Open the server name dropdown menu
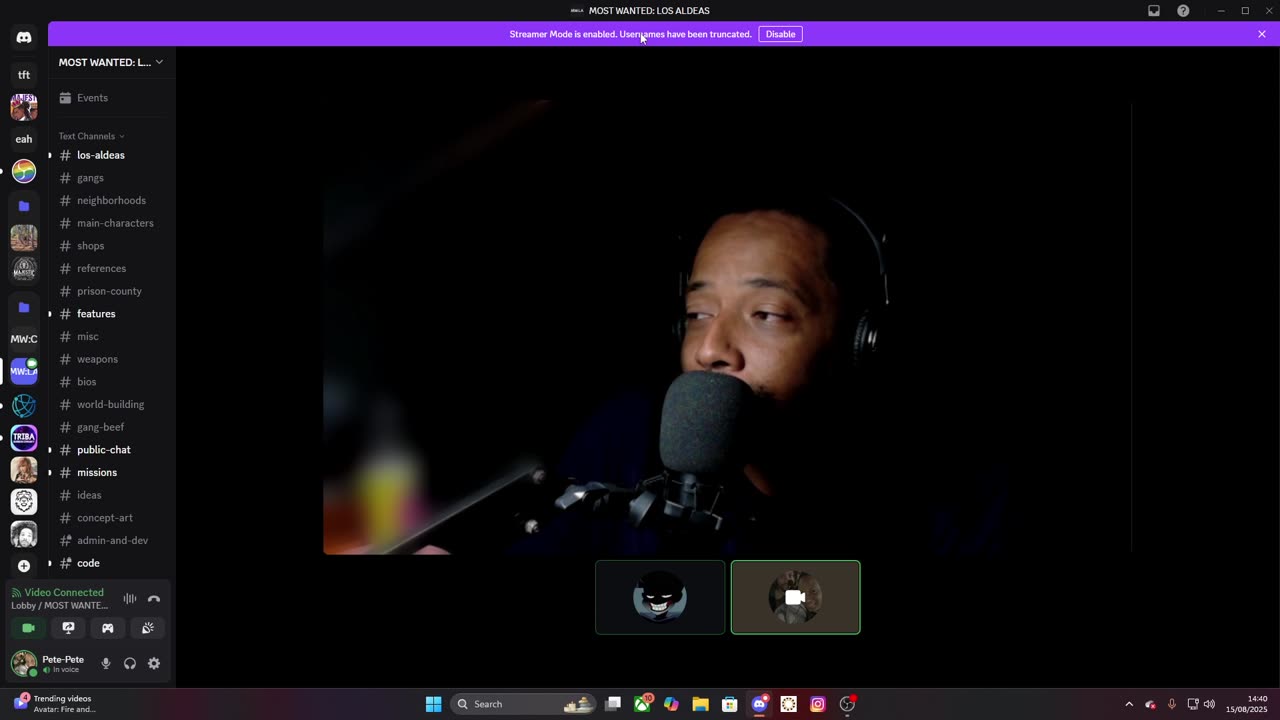 pyautogui.click(x=111, y=62)
